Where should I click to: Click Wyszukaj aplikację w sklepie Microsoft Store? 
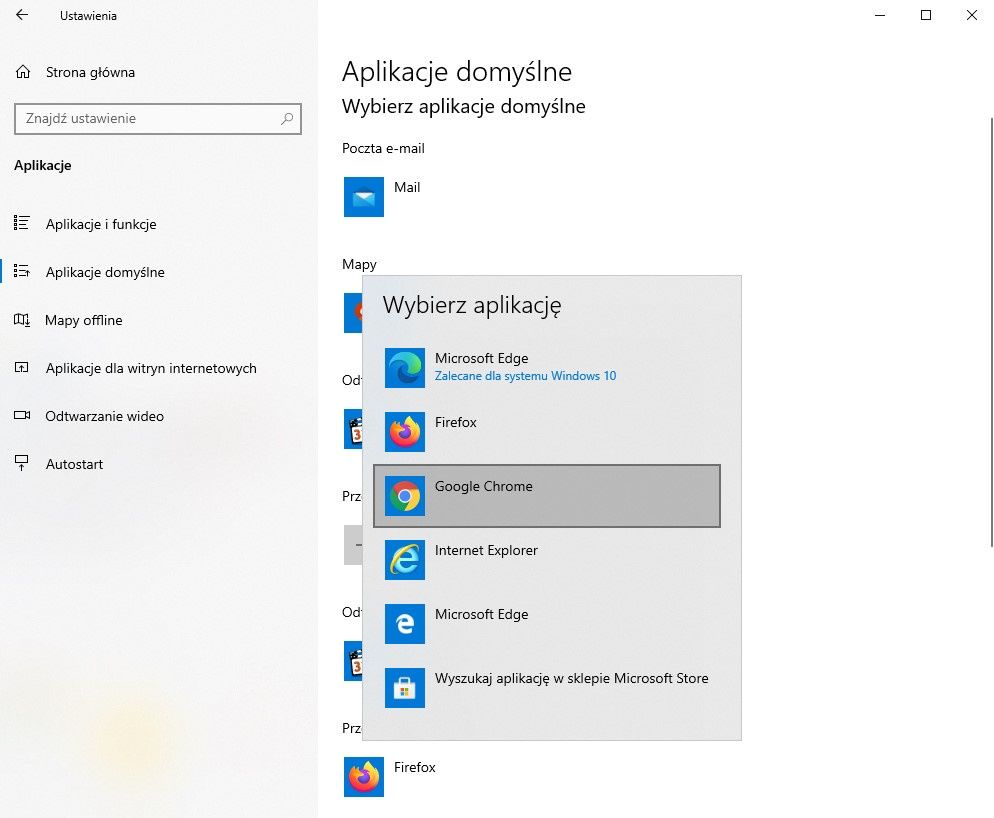tap(547, 688)
